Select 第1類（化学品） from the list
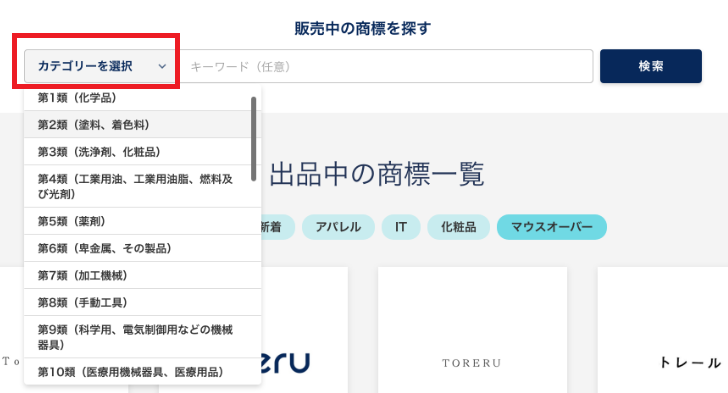This screenshot has width=728, height=393. pyautogui.click(x=143, y=98)
